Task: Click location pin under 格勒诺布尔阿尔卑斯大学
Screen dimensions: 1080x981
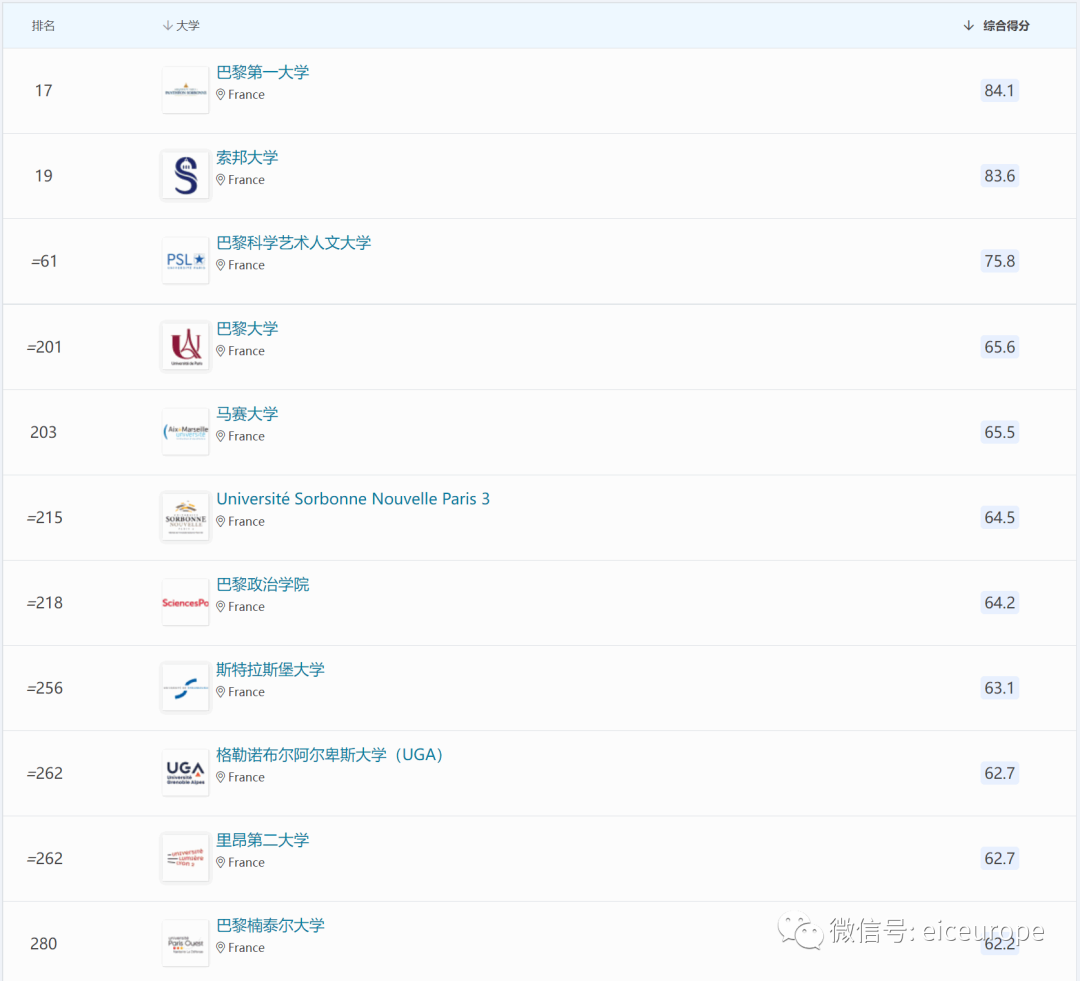Action: [x=220, y=777]
